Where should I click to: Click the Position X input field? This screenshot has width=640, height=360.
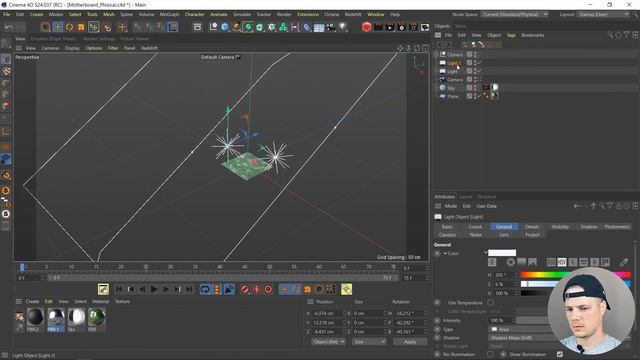327,313
